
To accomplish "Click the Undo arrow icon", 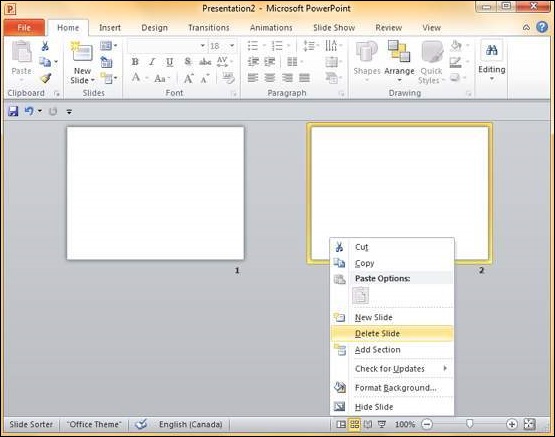I will pyautogui.click(x=29, y=111).
